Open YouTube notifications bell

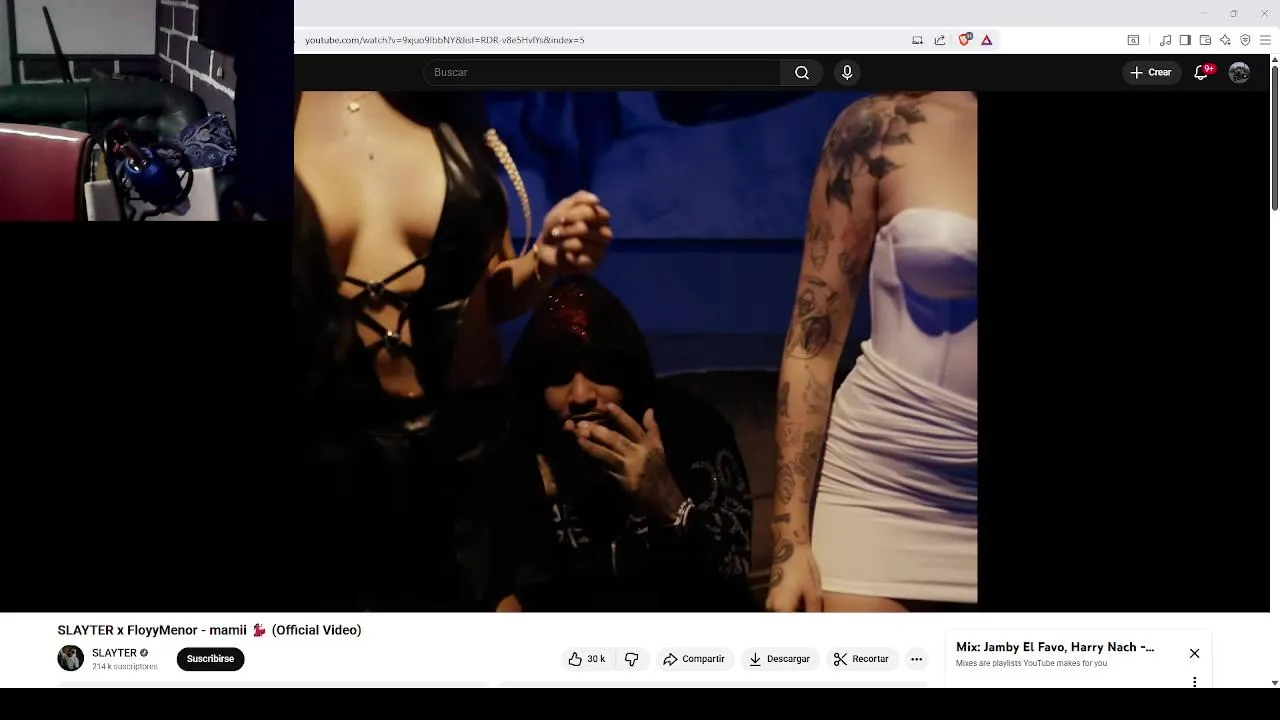point(1202,72)
